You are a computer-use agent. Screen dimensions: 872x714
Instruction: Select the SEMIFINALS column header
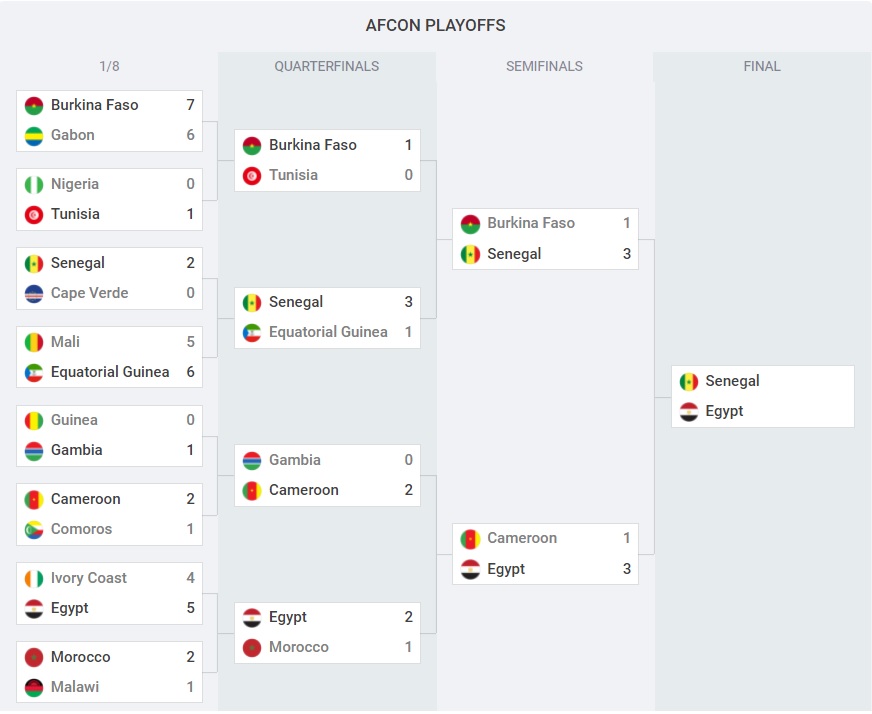pos(544,67)
